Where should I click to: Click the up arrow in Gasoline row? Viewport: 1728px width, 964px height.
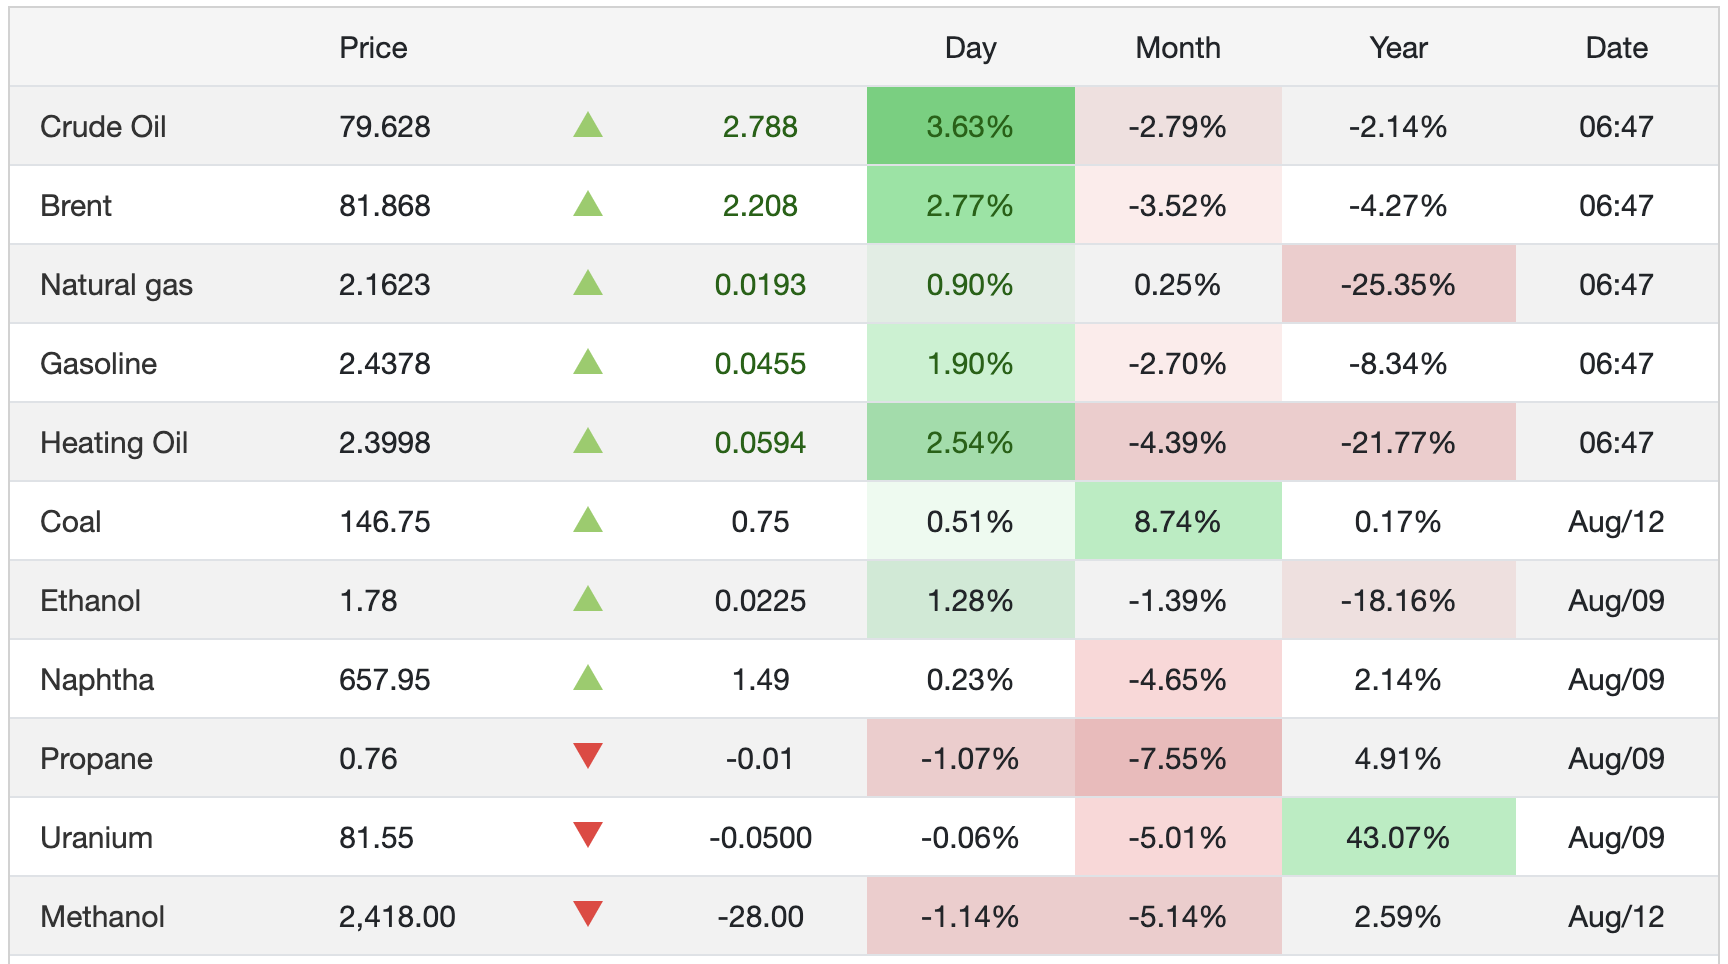588,362
